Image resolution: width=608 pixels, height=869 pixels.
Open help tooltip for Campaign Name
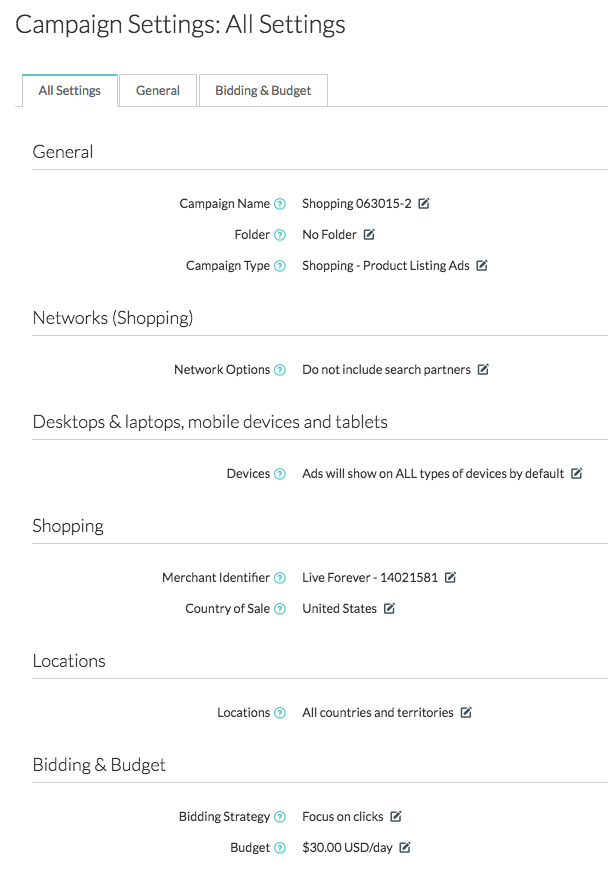point(280,204)
